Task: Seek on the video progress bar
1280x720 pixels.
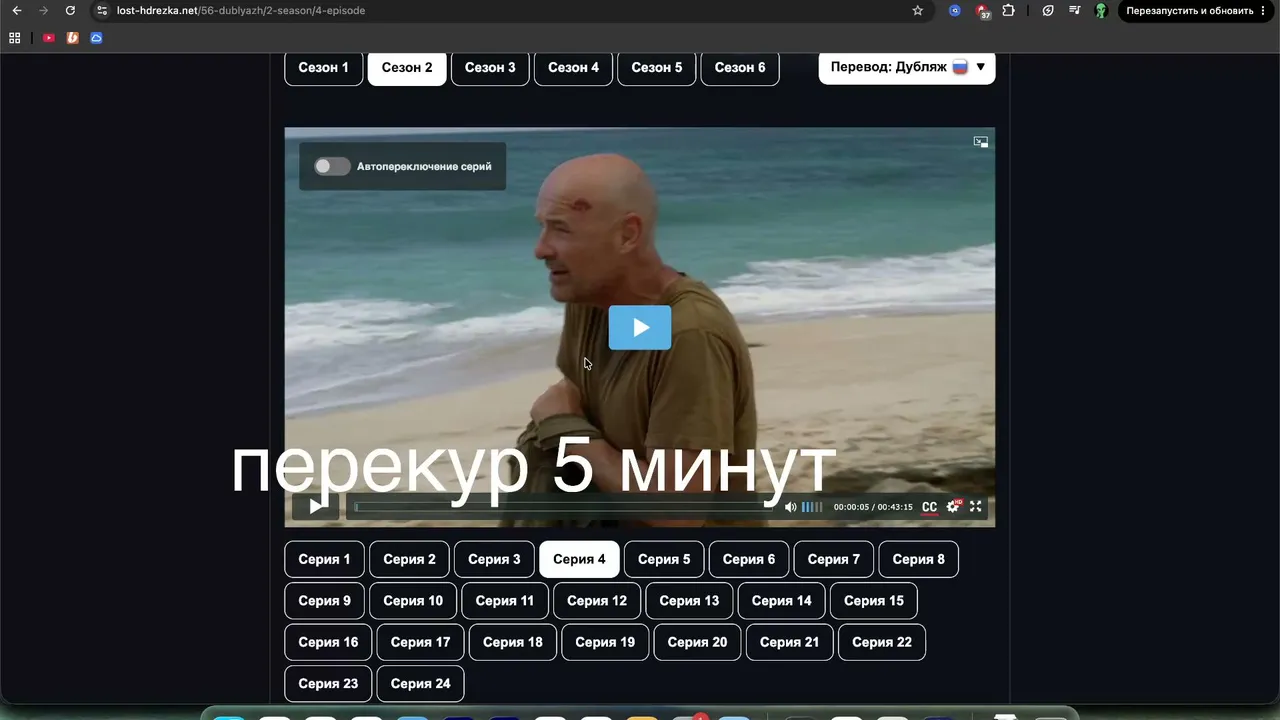Action: (x=565, y=507)
